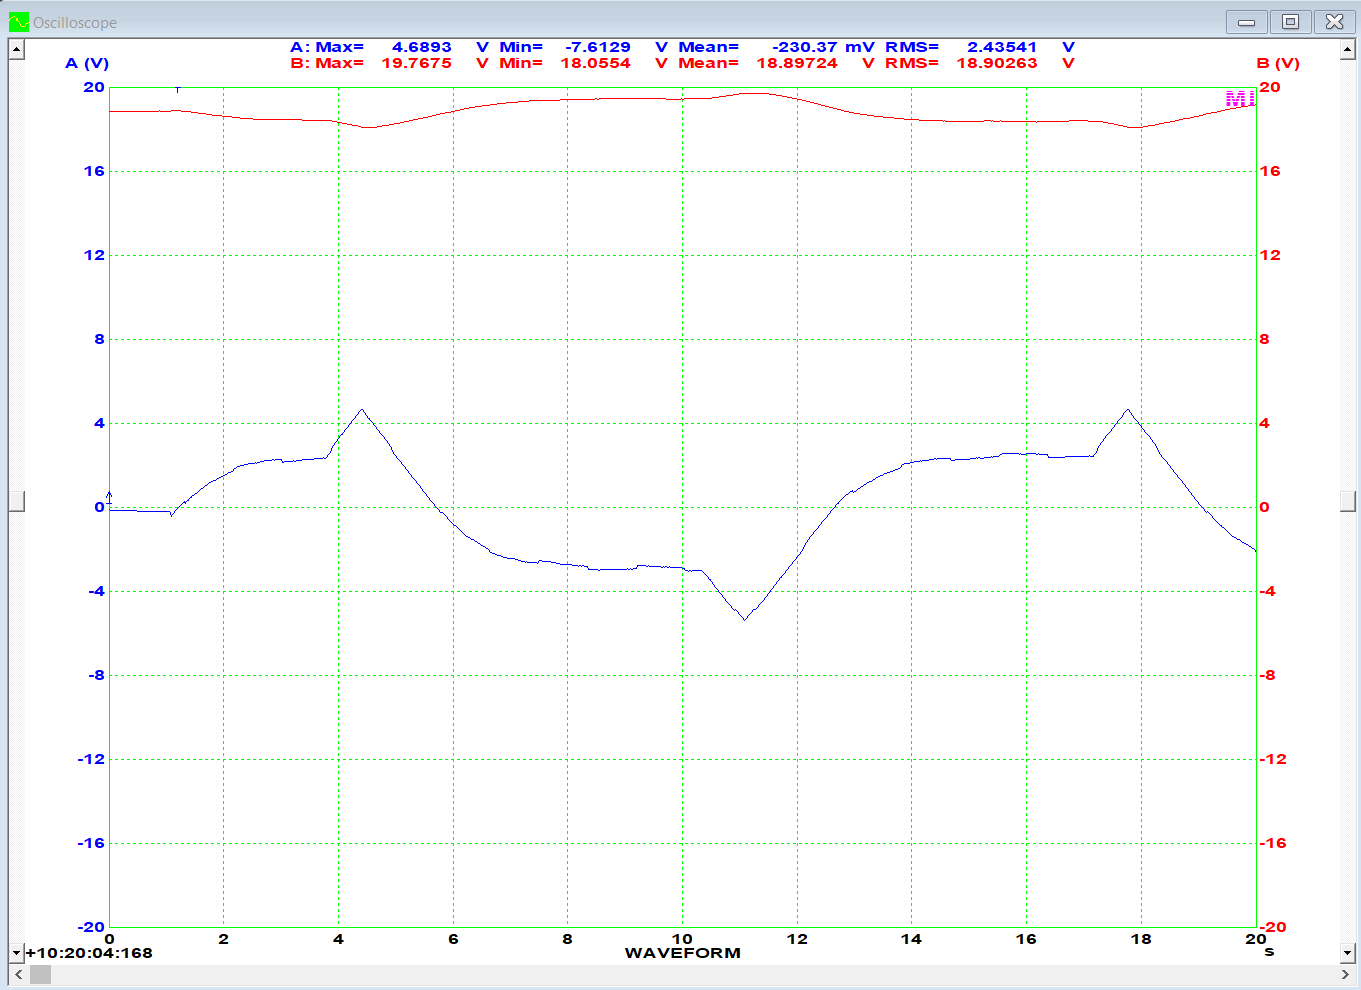Click the horizontal scrollbar thumb at the bottom
This screenshot has width=1361, height=990.
tap(40, 974)
